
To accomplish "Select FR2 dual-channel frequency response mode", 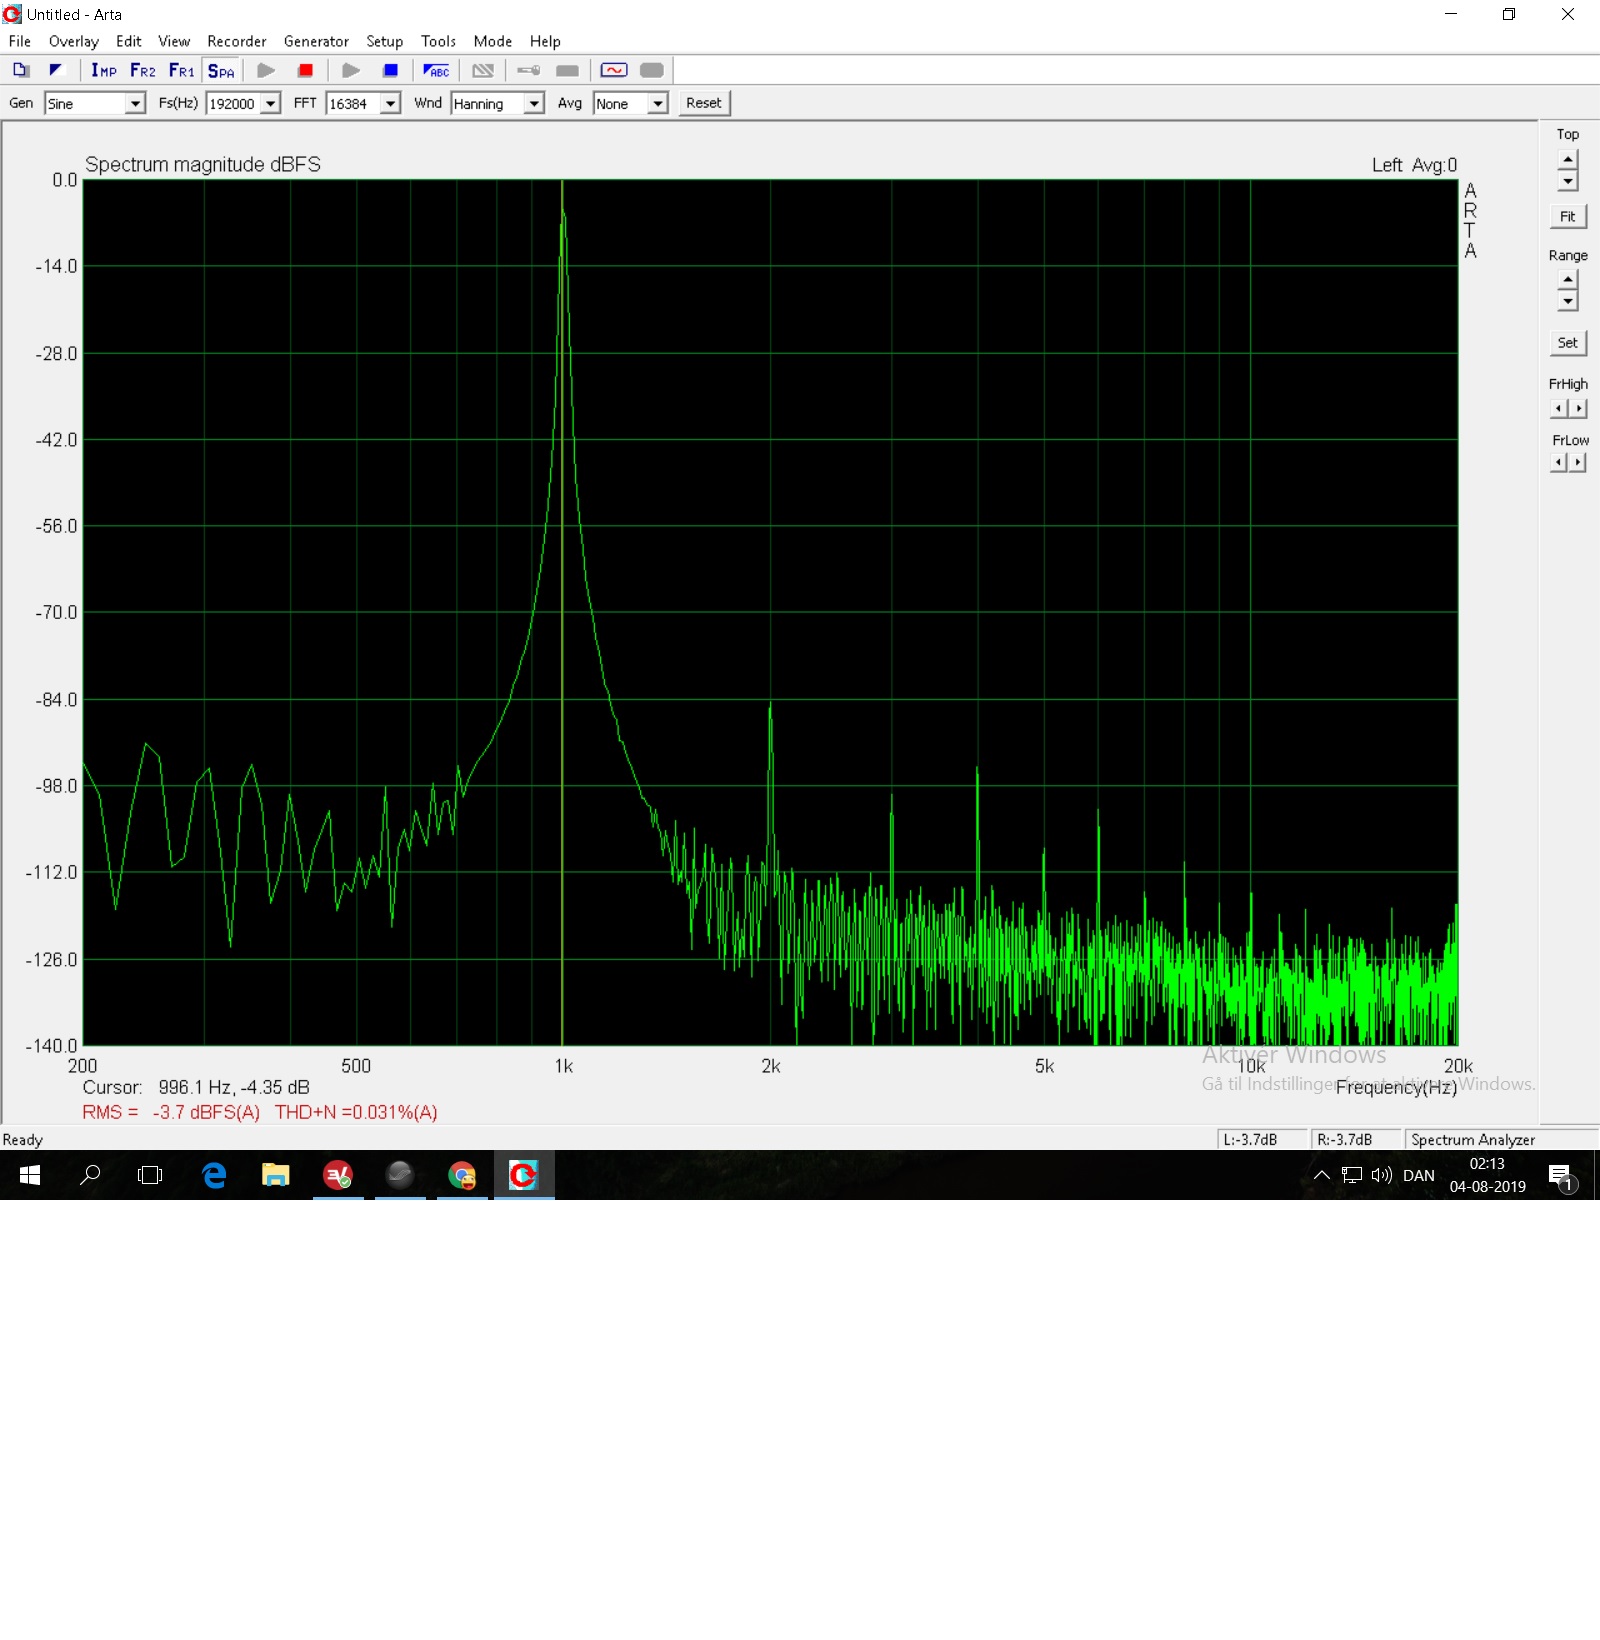I will pyautogui.click(x=143, y=70).
